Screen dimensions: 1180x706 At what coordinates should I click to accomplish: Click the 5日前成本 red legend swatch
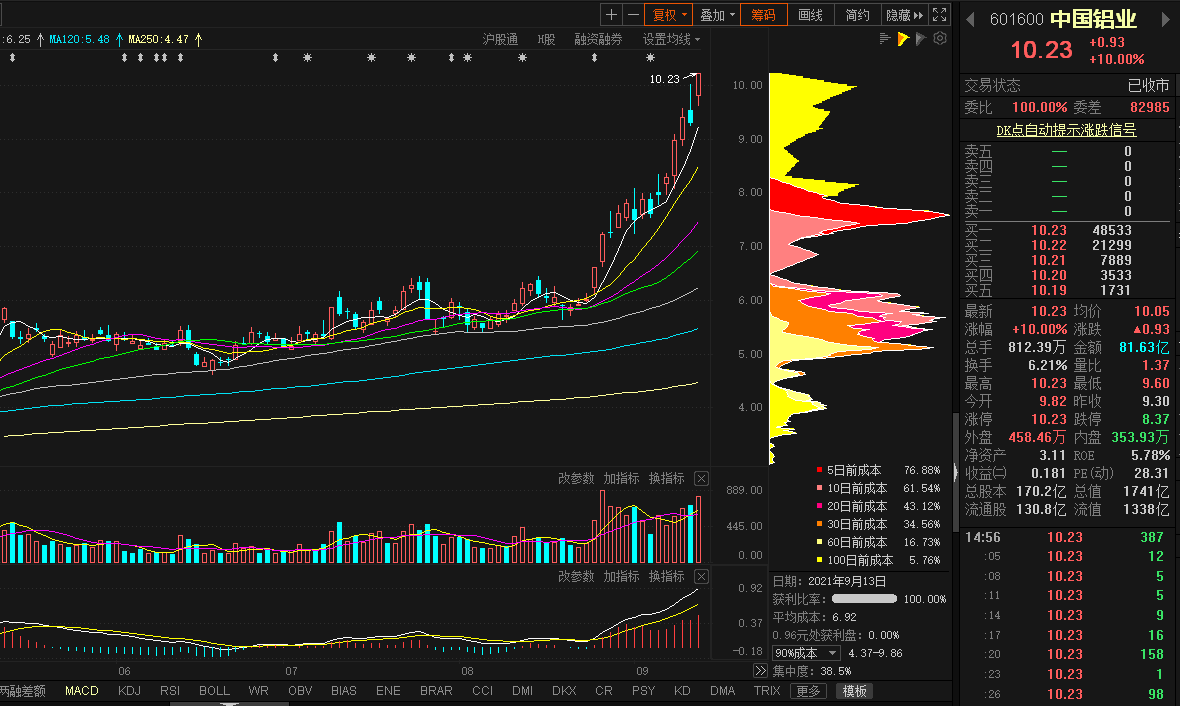[820, 470]
